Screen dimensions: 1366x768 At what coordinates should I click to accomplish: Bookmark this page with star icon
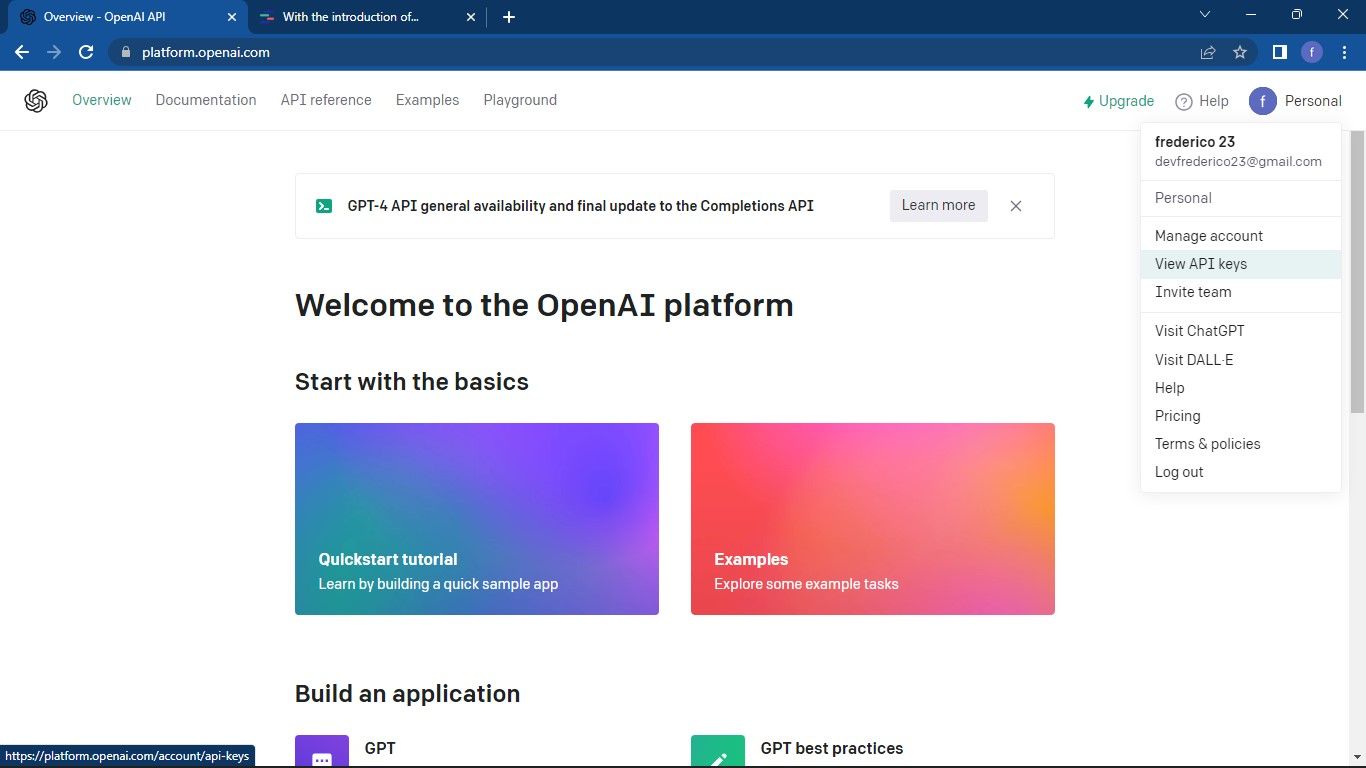click(x=1240, y=52)
